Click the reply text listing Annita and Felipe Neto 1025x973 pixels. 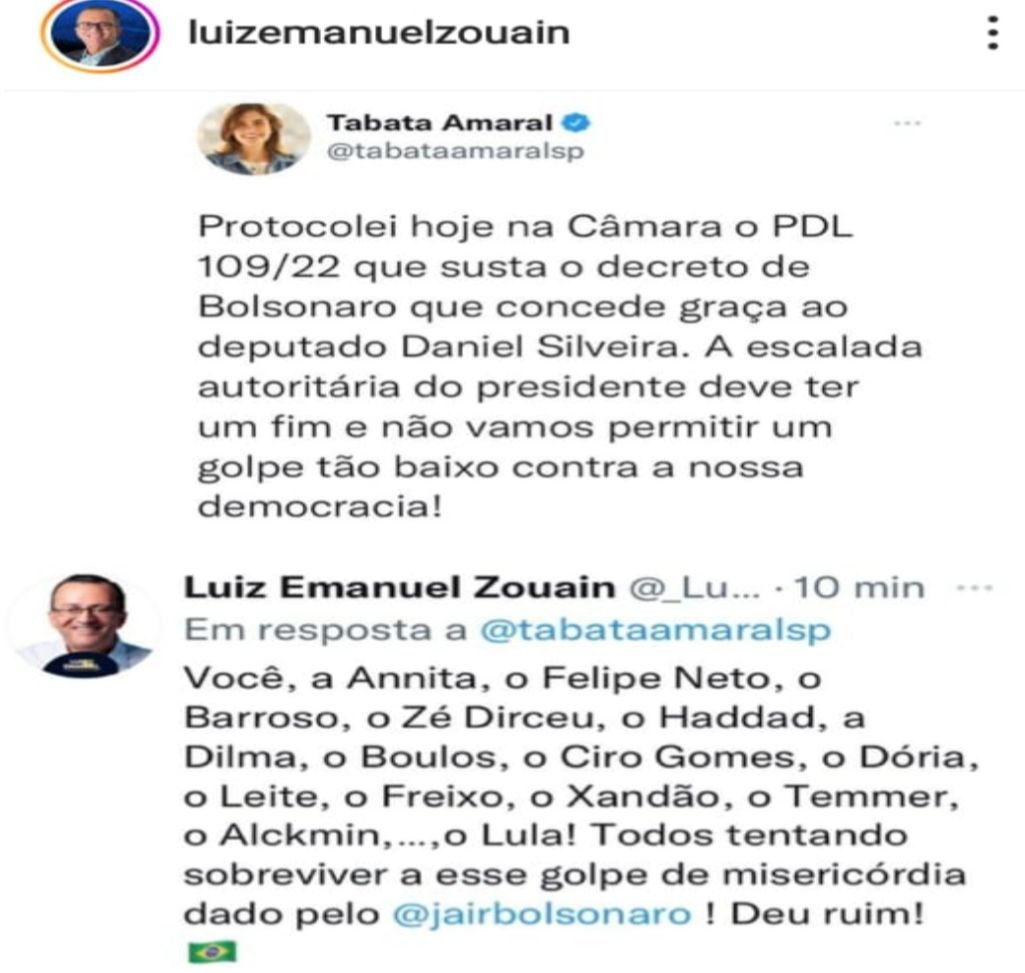point(580,796)
